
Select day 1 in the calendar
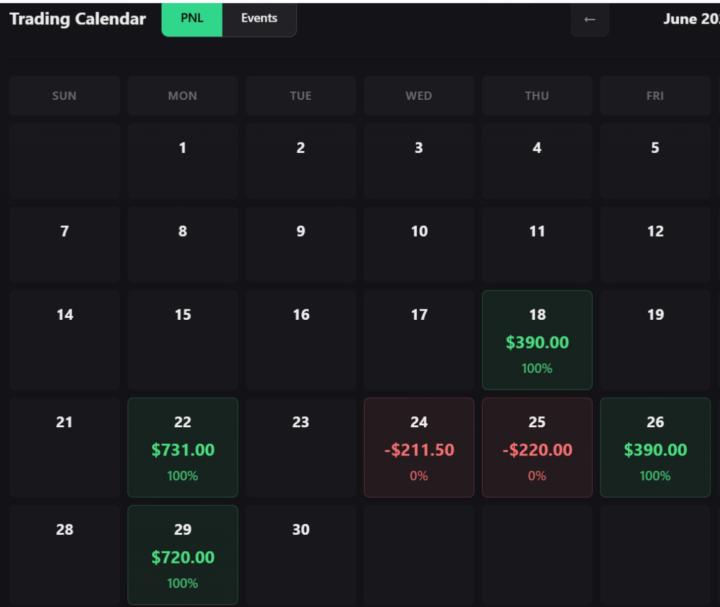click(183, 161)
